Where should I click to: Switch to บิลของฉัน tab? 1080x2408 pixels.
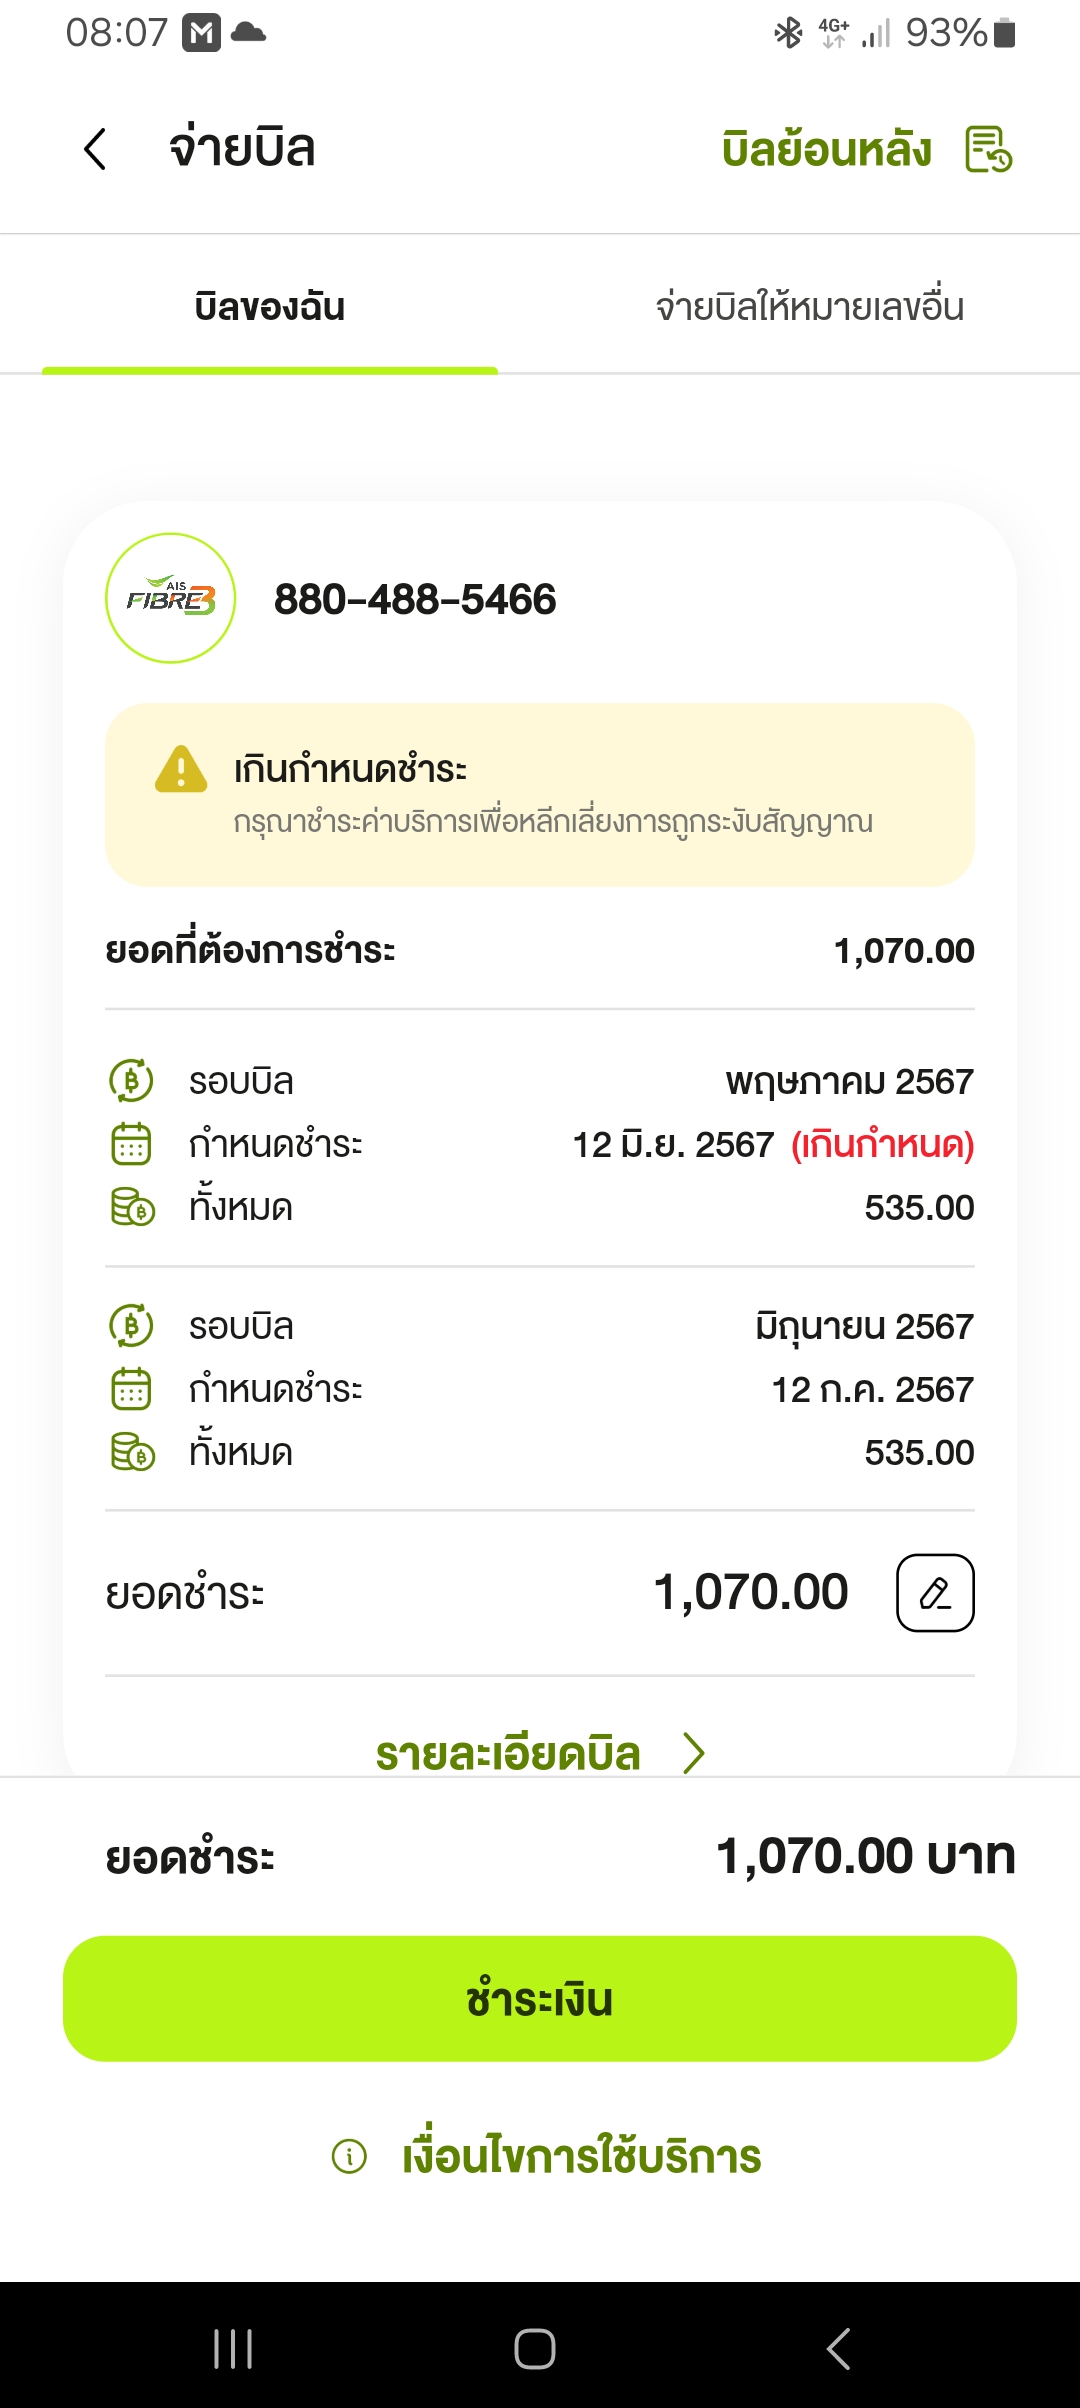pyautogui.click(x=270, y=307)
